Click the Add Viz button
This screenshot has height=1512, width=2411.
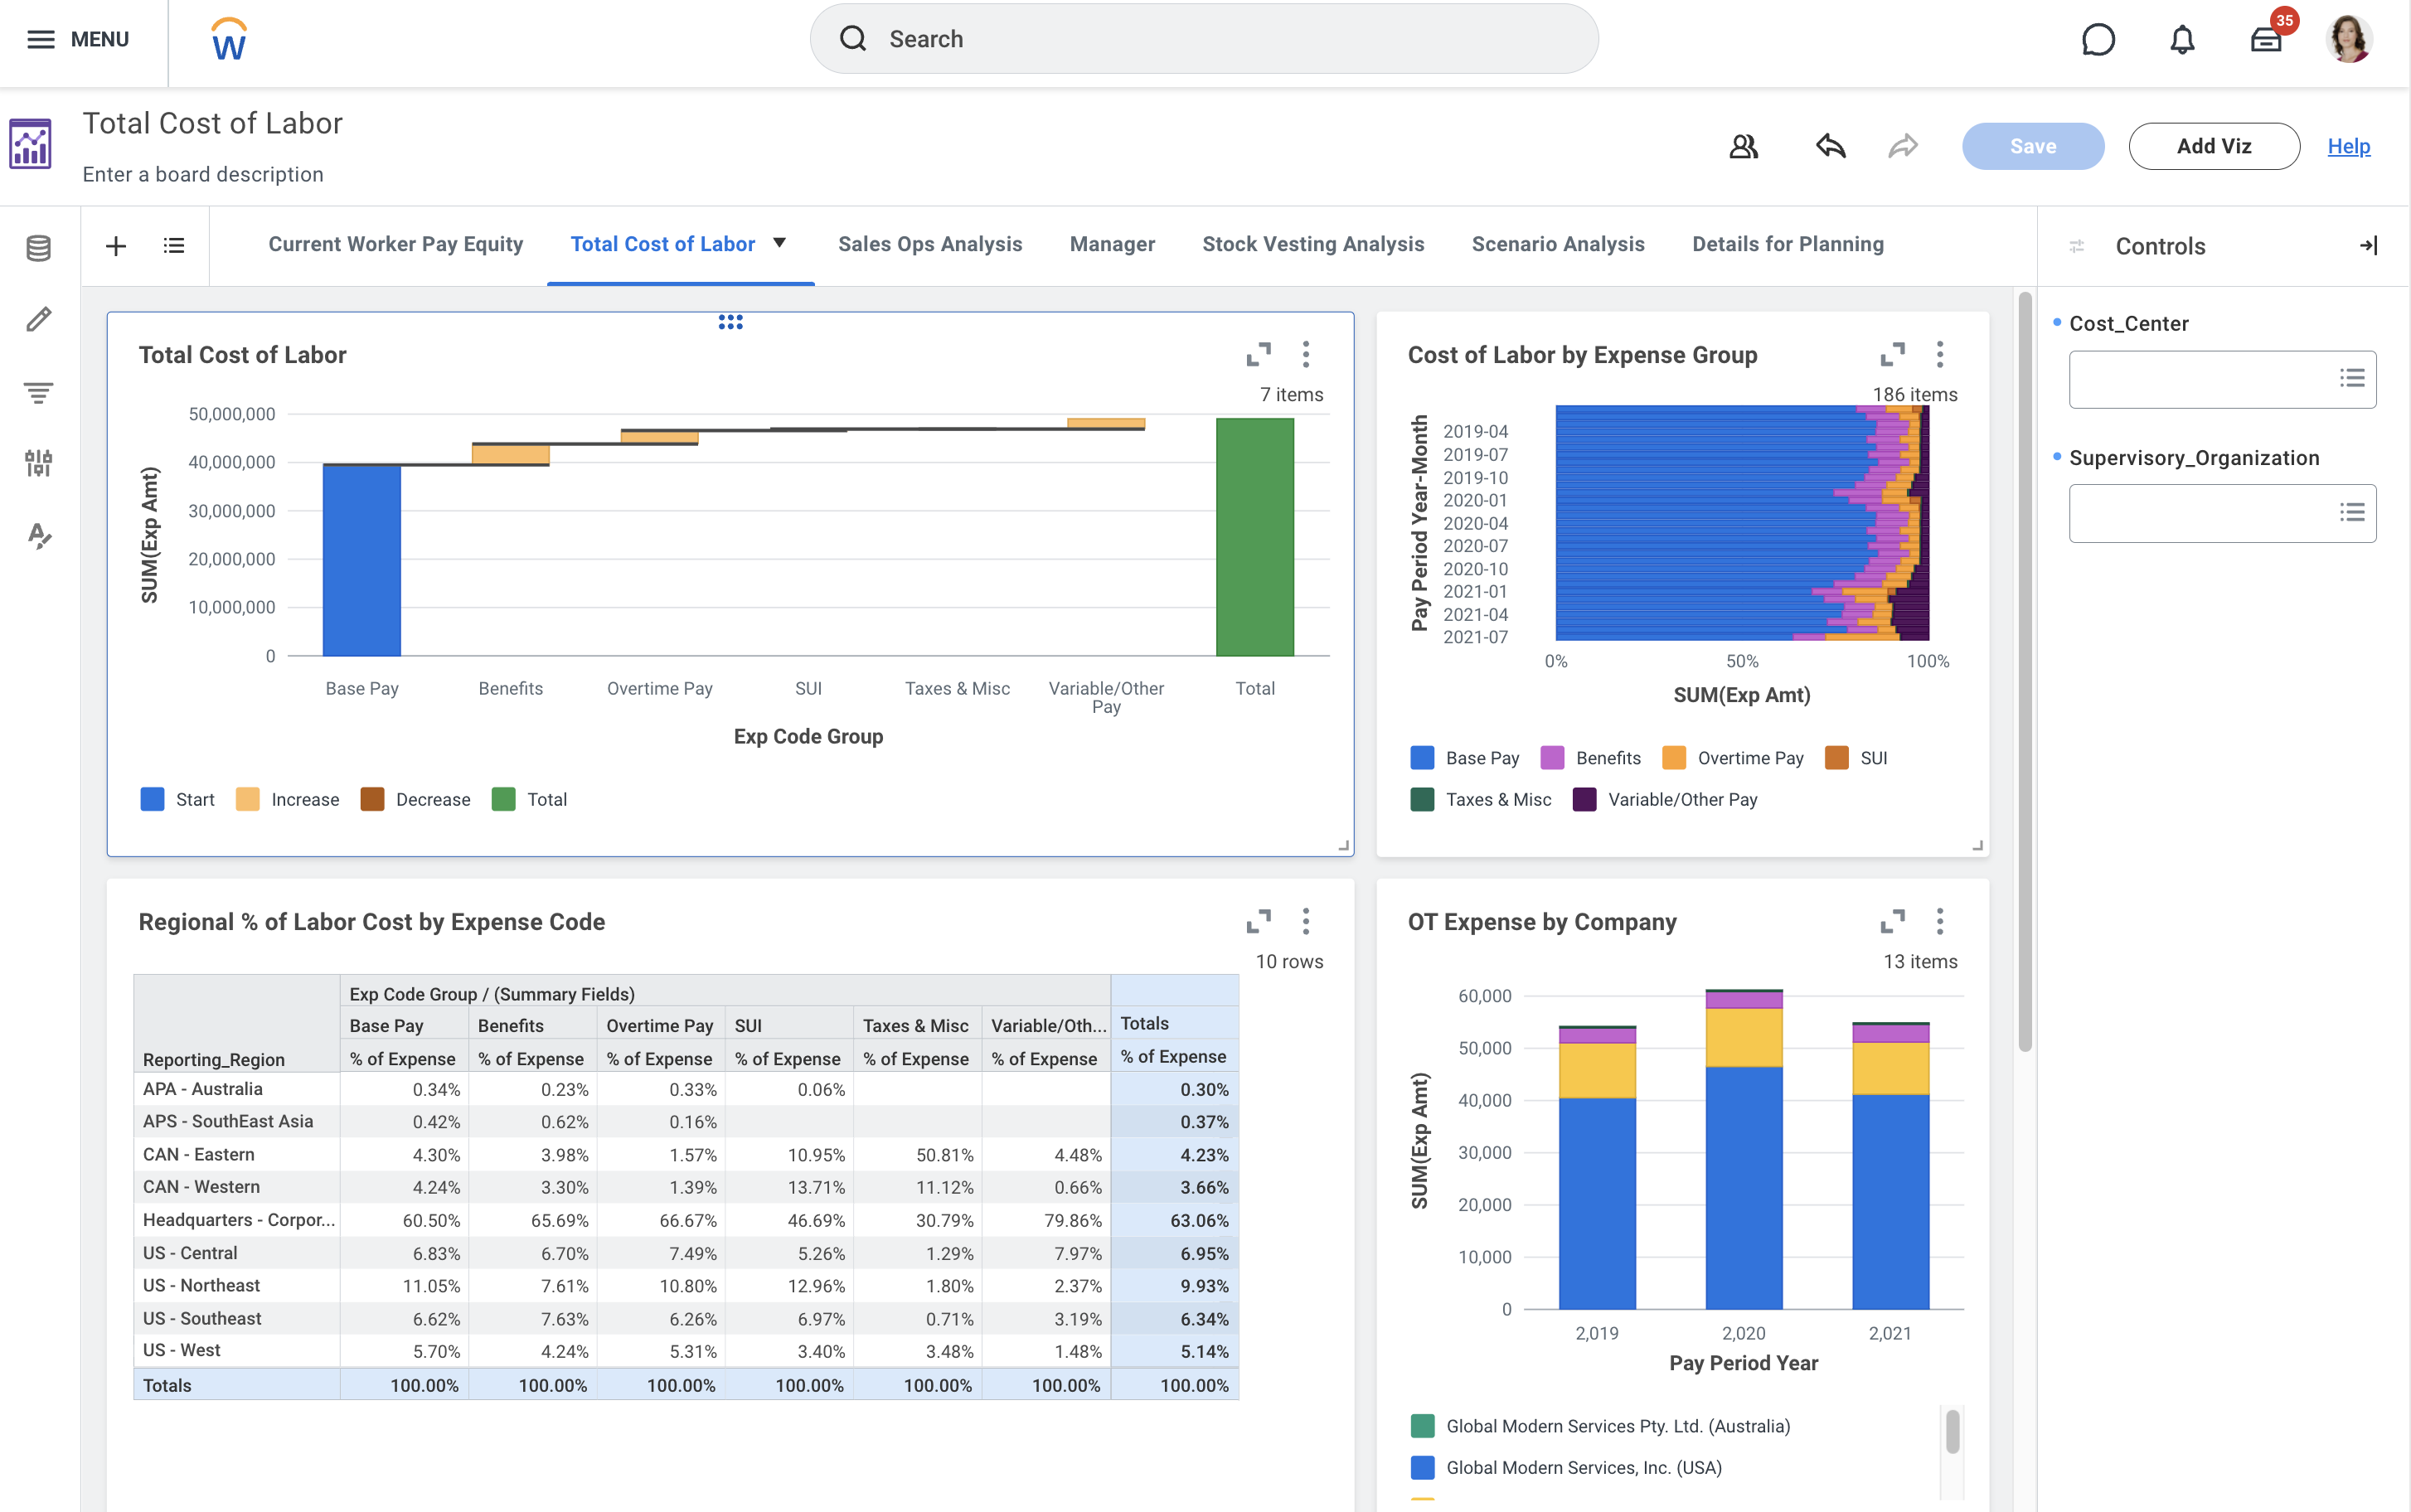2214,147
